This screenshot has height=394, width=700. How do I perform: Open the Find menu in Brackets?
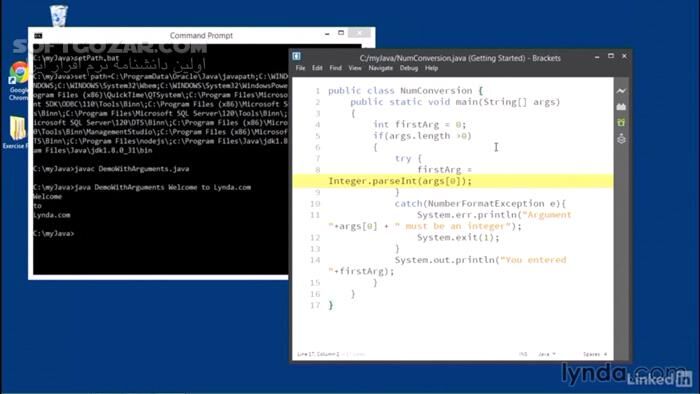(335, 68)
